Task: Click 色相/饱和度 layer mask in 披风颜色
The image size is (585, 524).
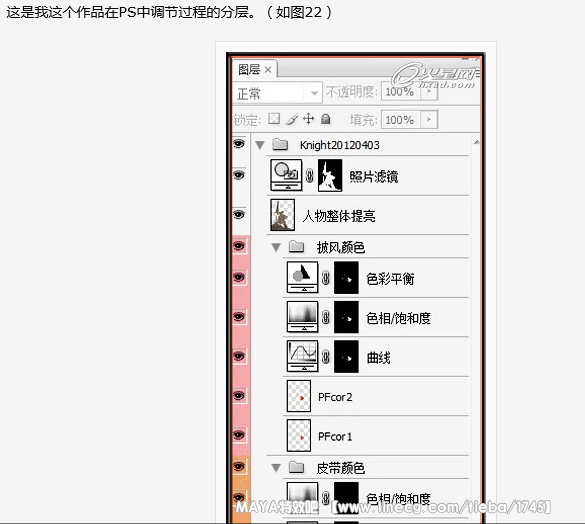Action: point(346,317)
